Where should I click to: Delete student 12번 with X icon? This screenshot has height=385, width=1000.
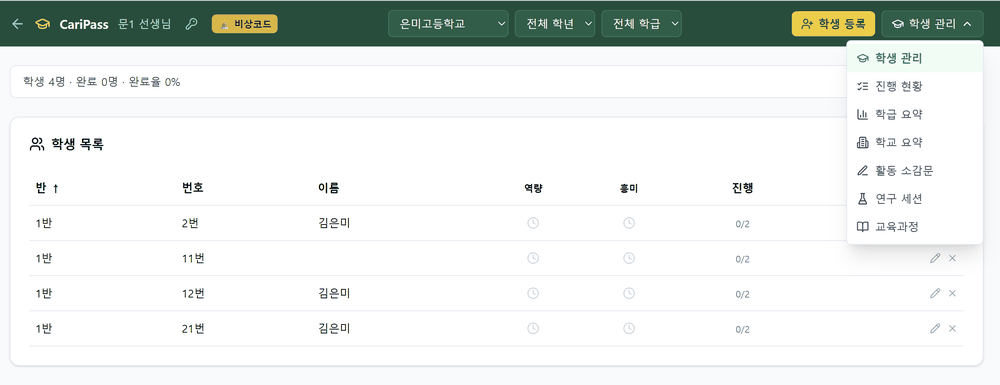click(953, 293)
